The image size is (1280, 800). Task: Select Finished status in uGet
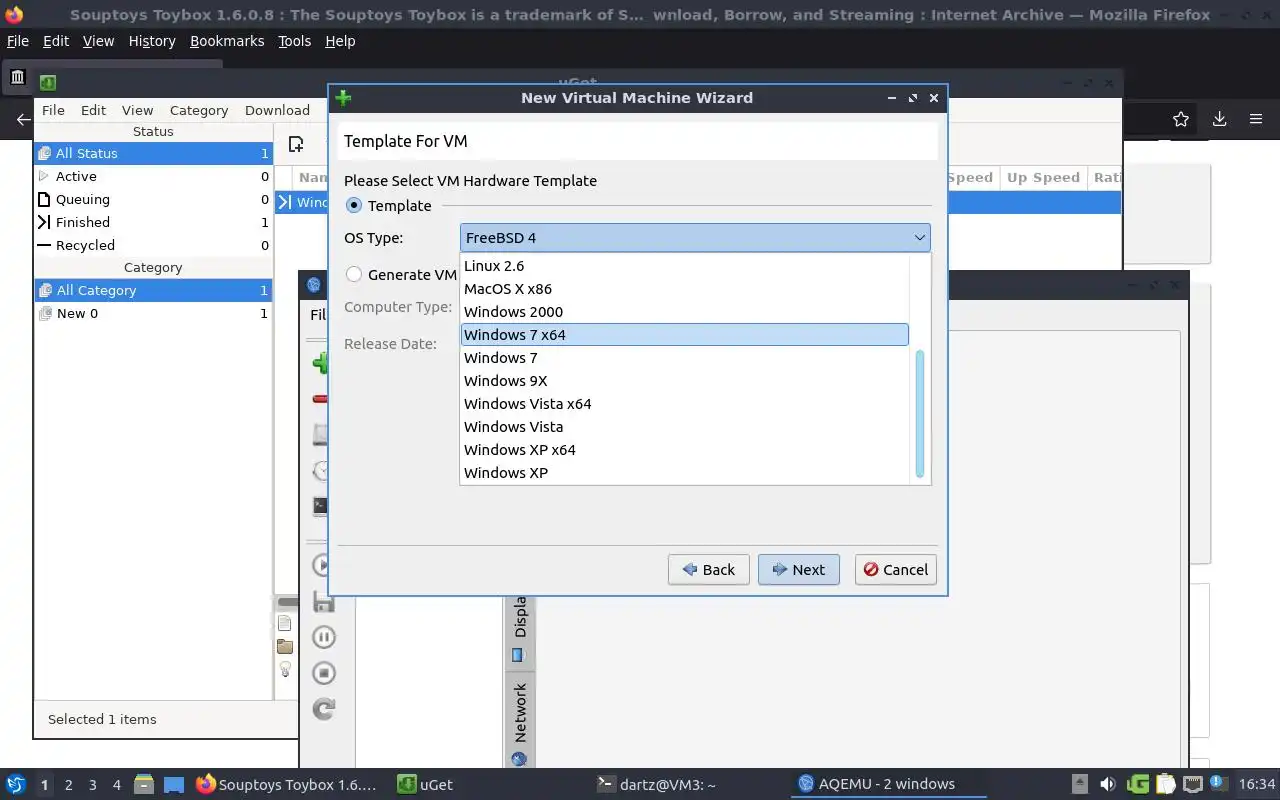click(153, 222)
